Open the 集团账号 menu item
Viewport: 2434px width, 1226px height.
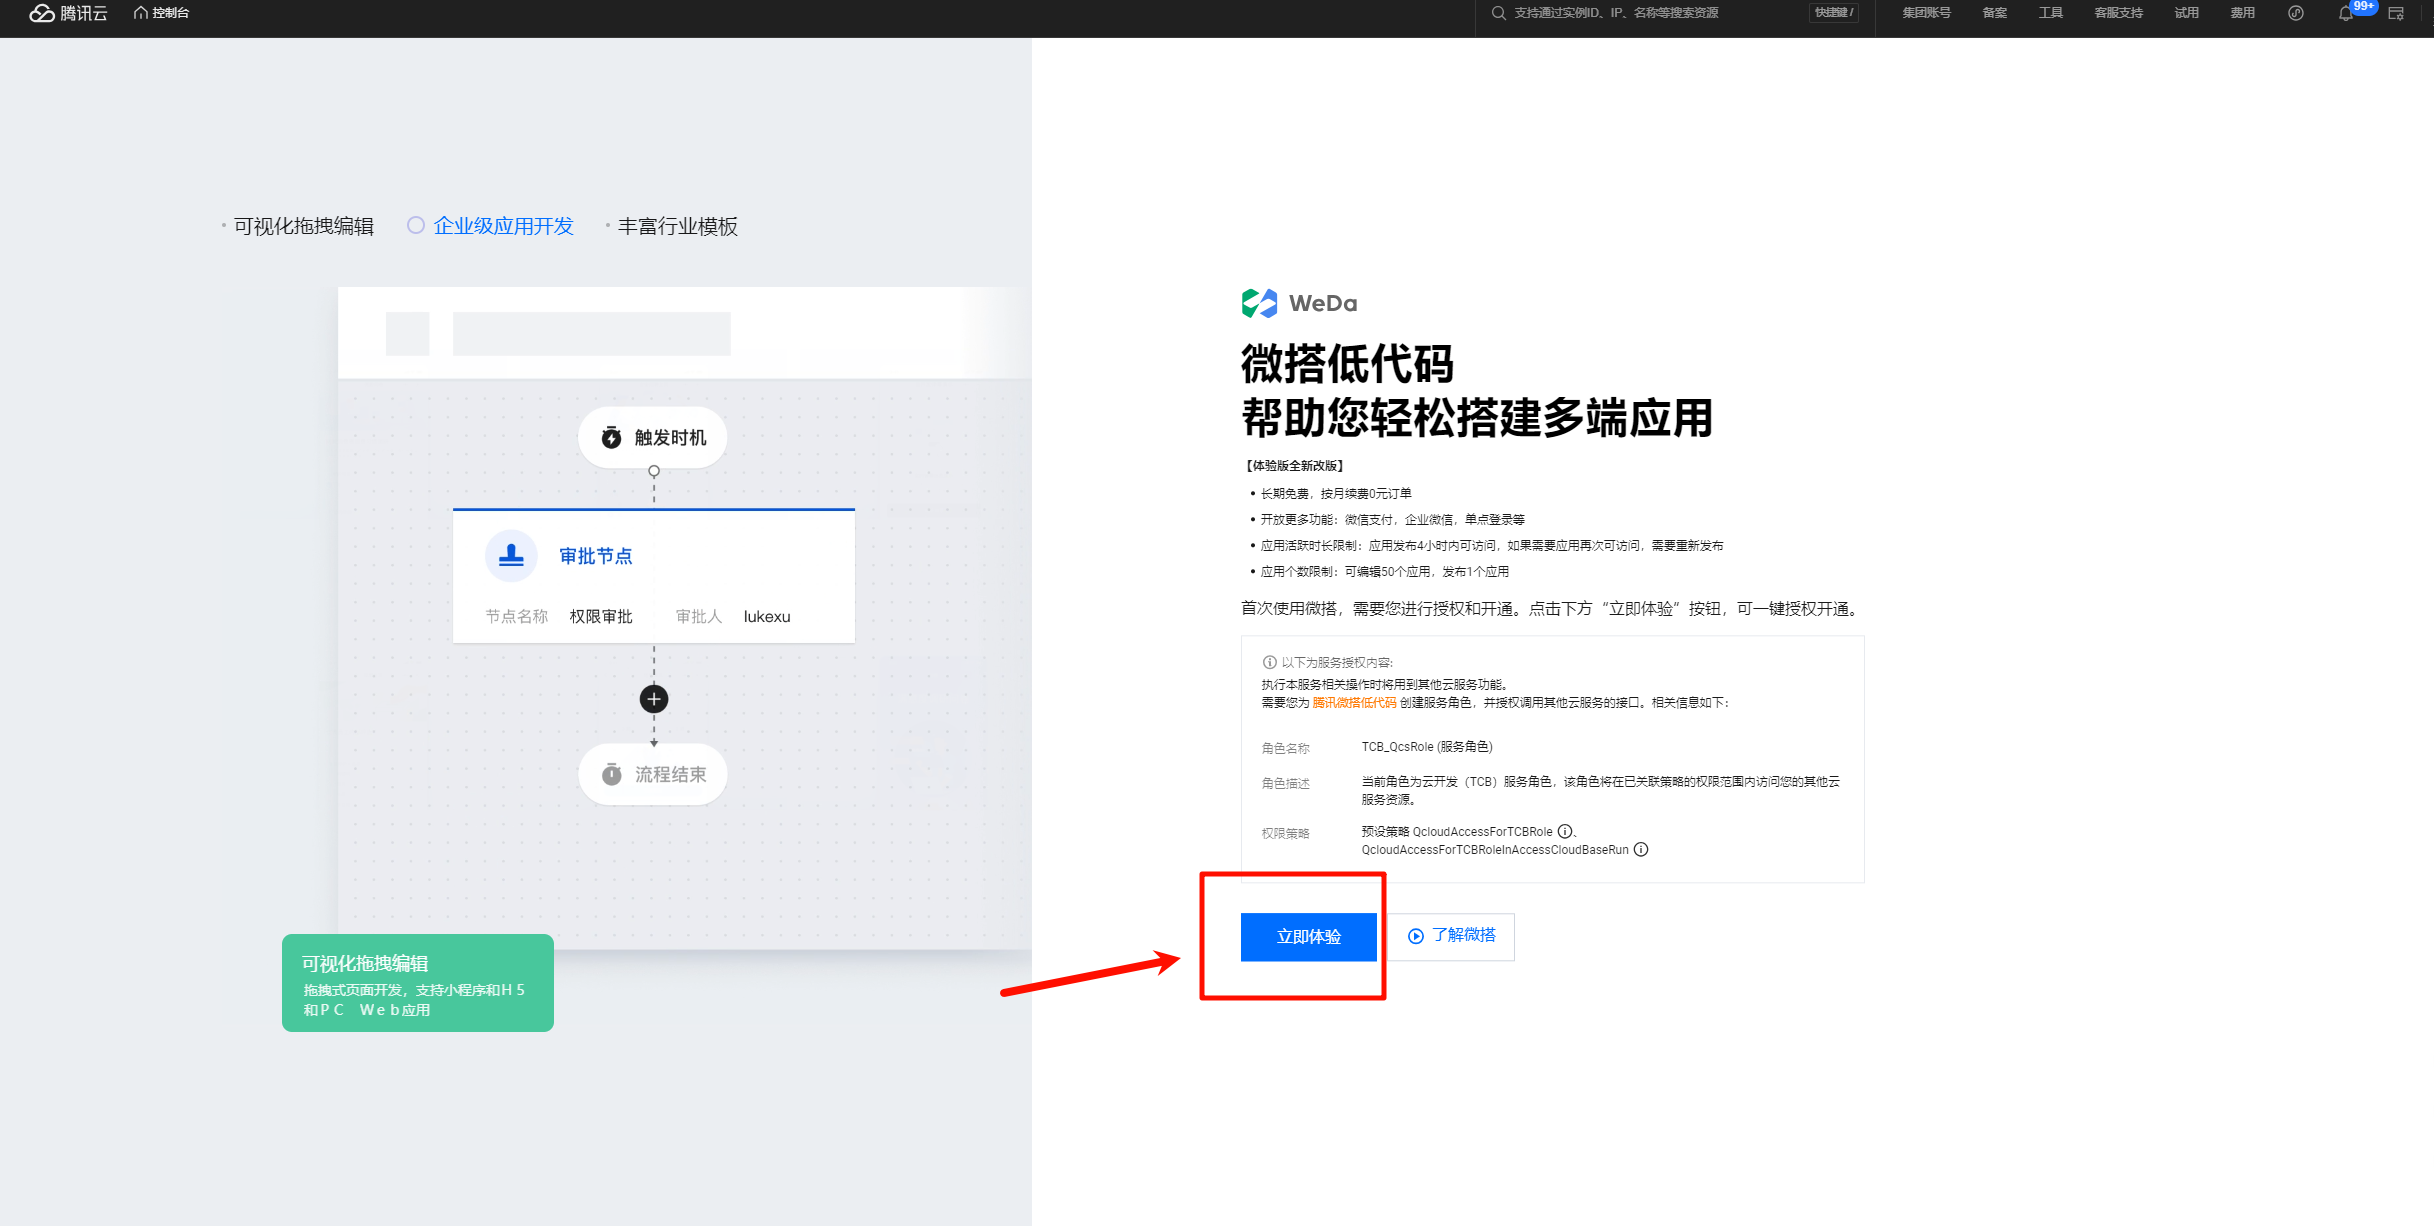[x=1926, y=13]
